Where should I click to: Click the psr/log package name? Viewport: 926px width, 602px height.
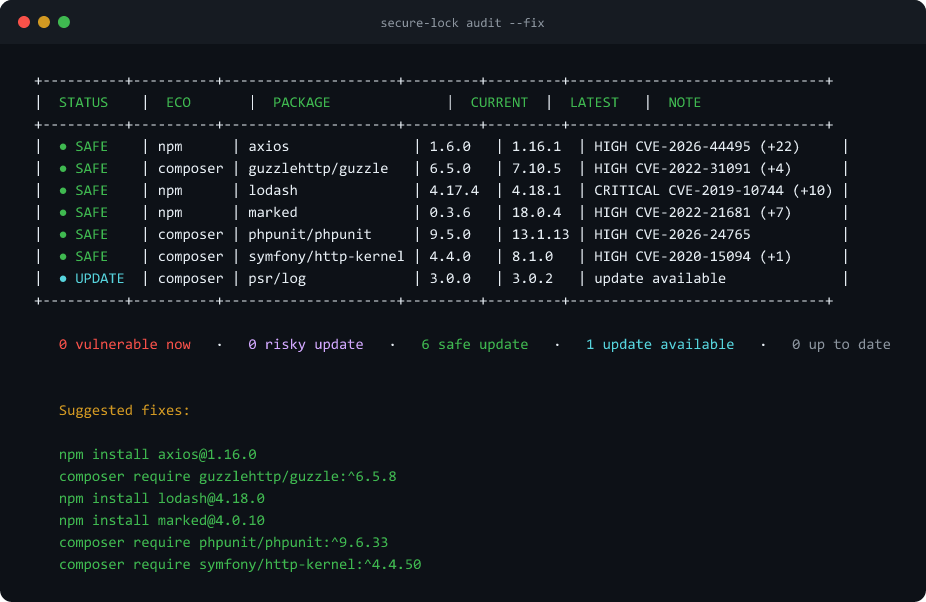coord(277,278)
